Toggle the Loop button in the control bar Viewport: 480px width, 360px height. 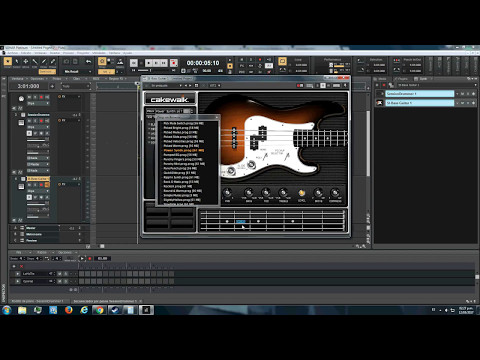(x=282, y=61)
